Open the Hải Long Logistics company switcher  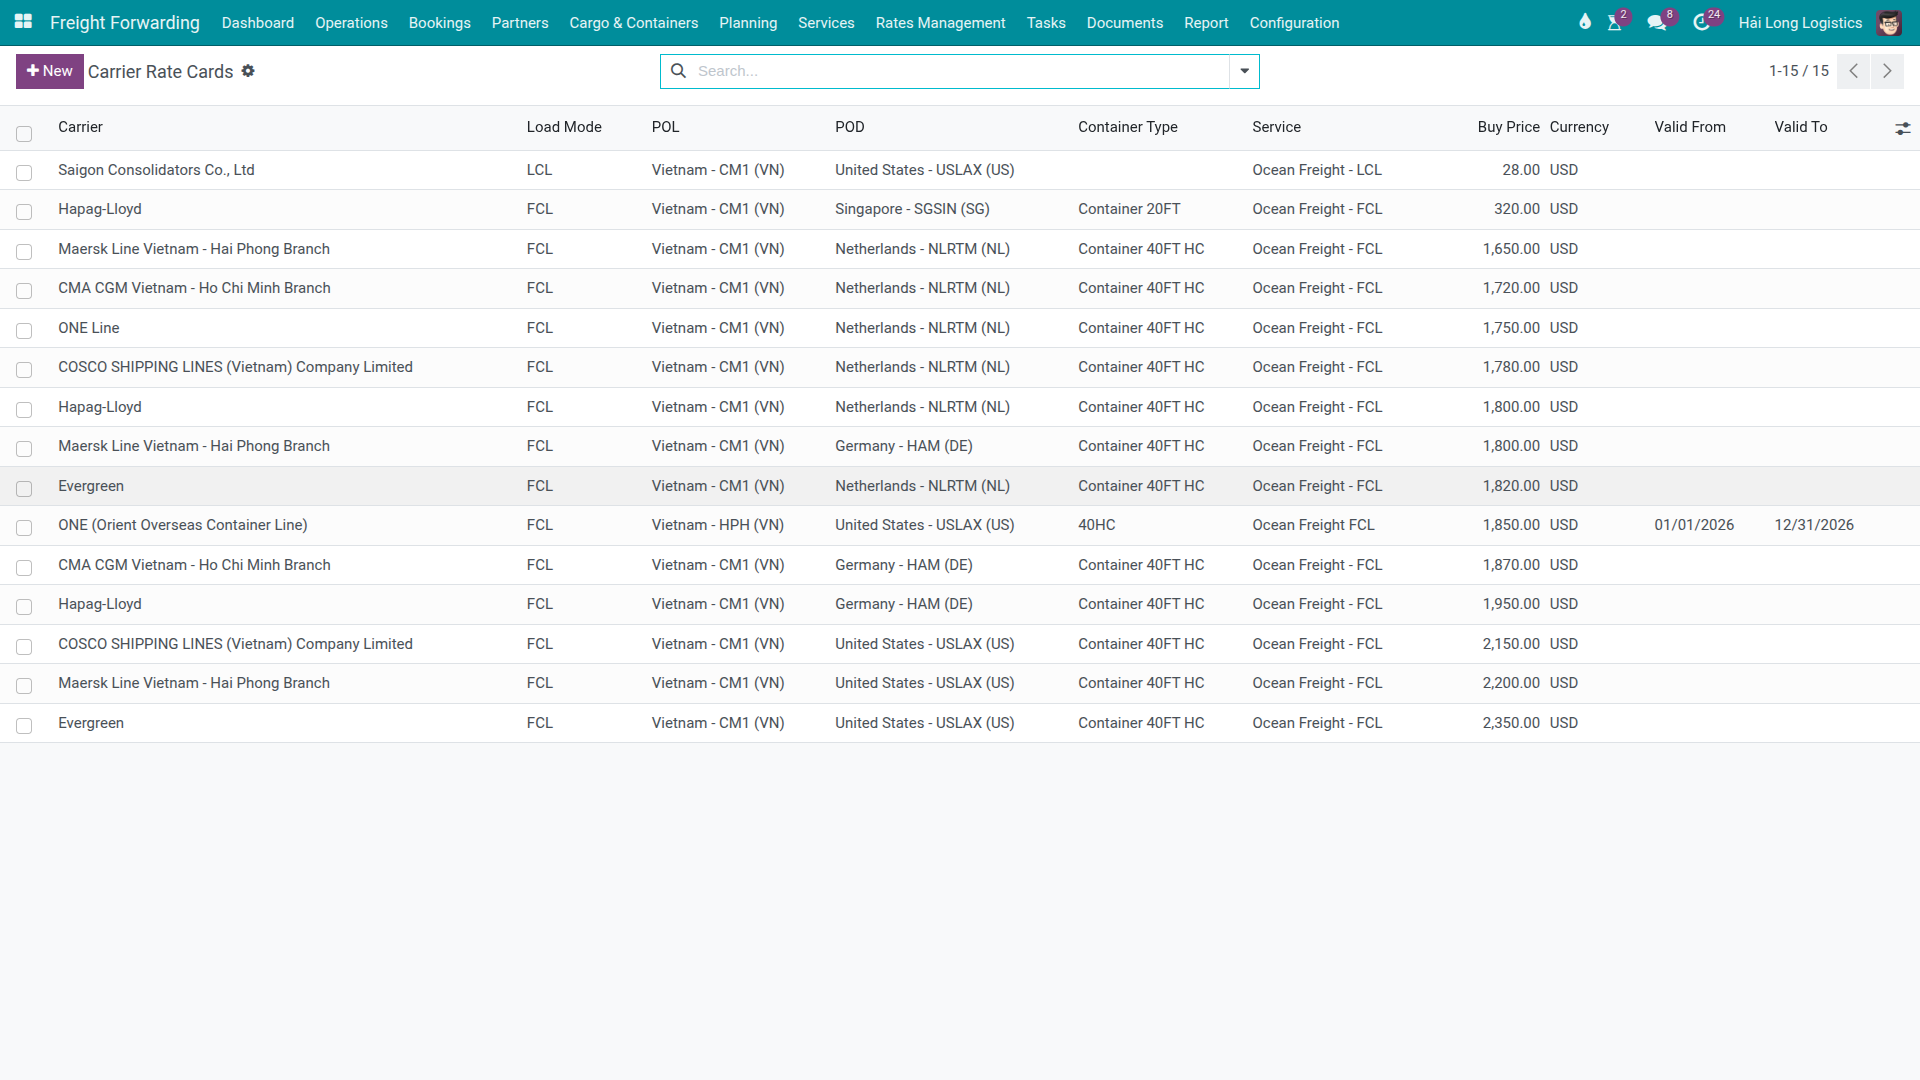click(1800, 22)
